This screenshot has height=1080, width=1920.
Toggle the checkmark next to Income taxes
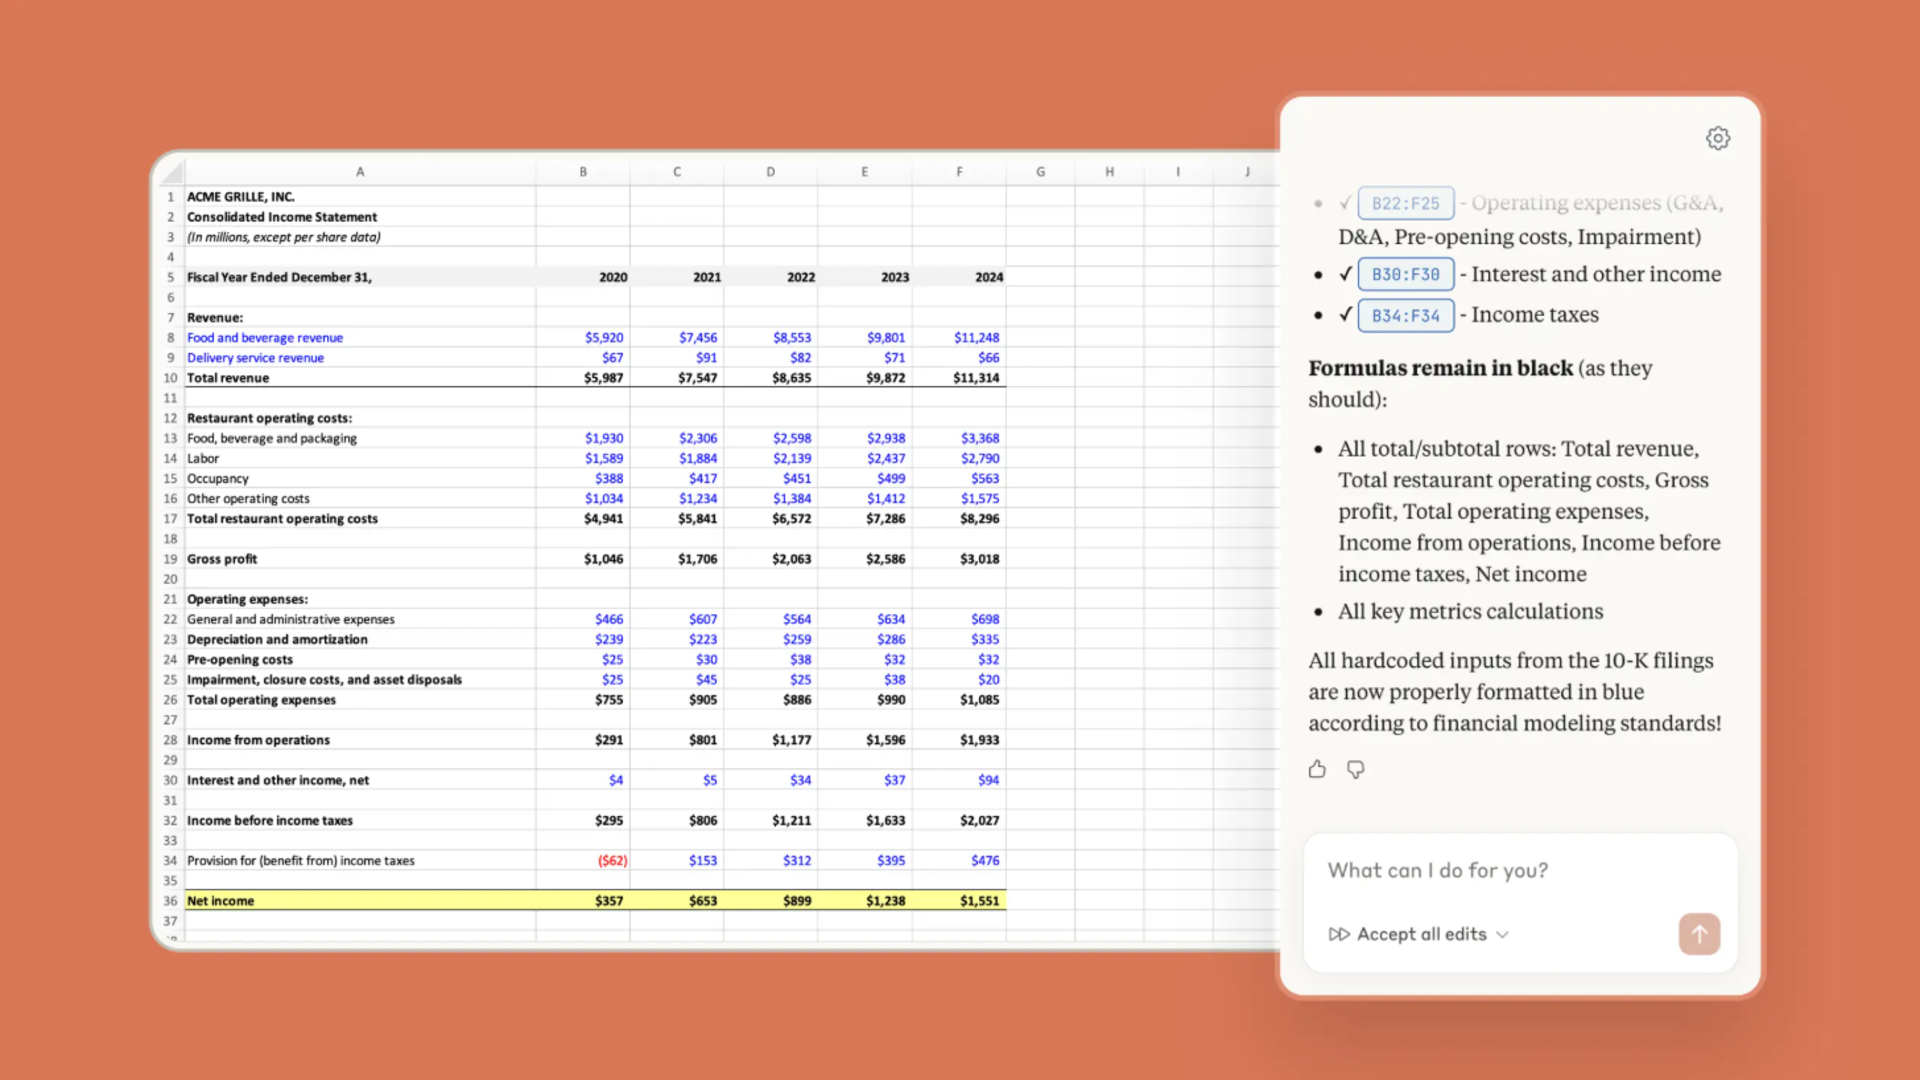click(x=1345, y=314)
